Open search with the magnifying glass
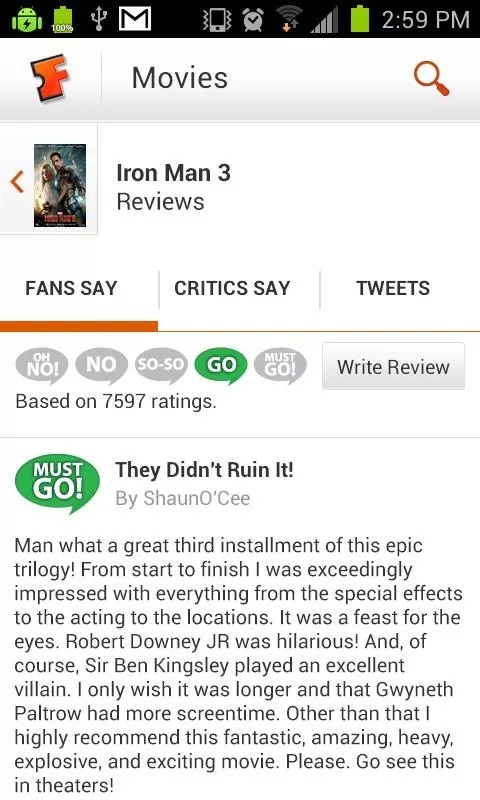Viewport: 480px width, 800px height. coord(431,78)
